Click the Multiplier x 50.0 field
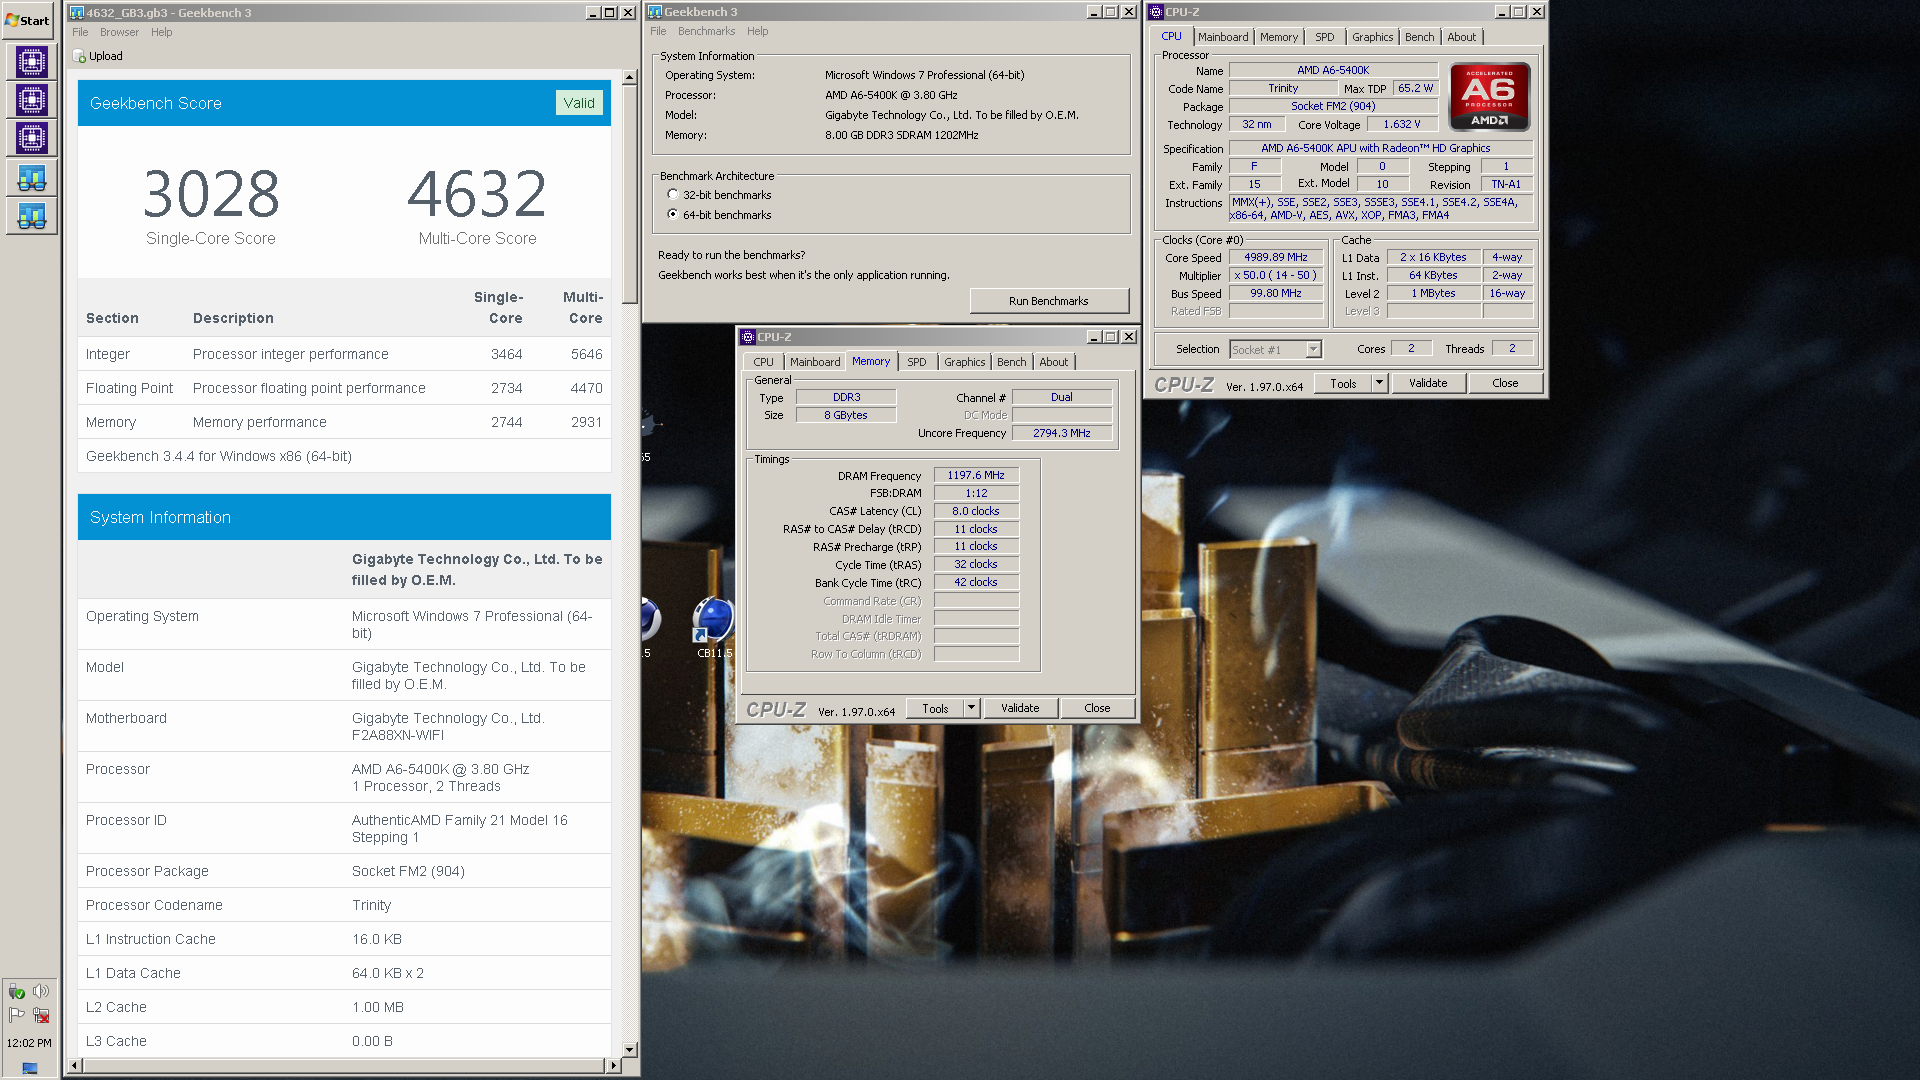1920x1080 pixels. [1276, 276]
